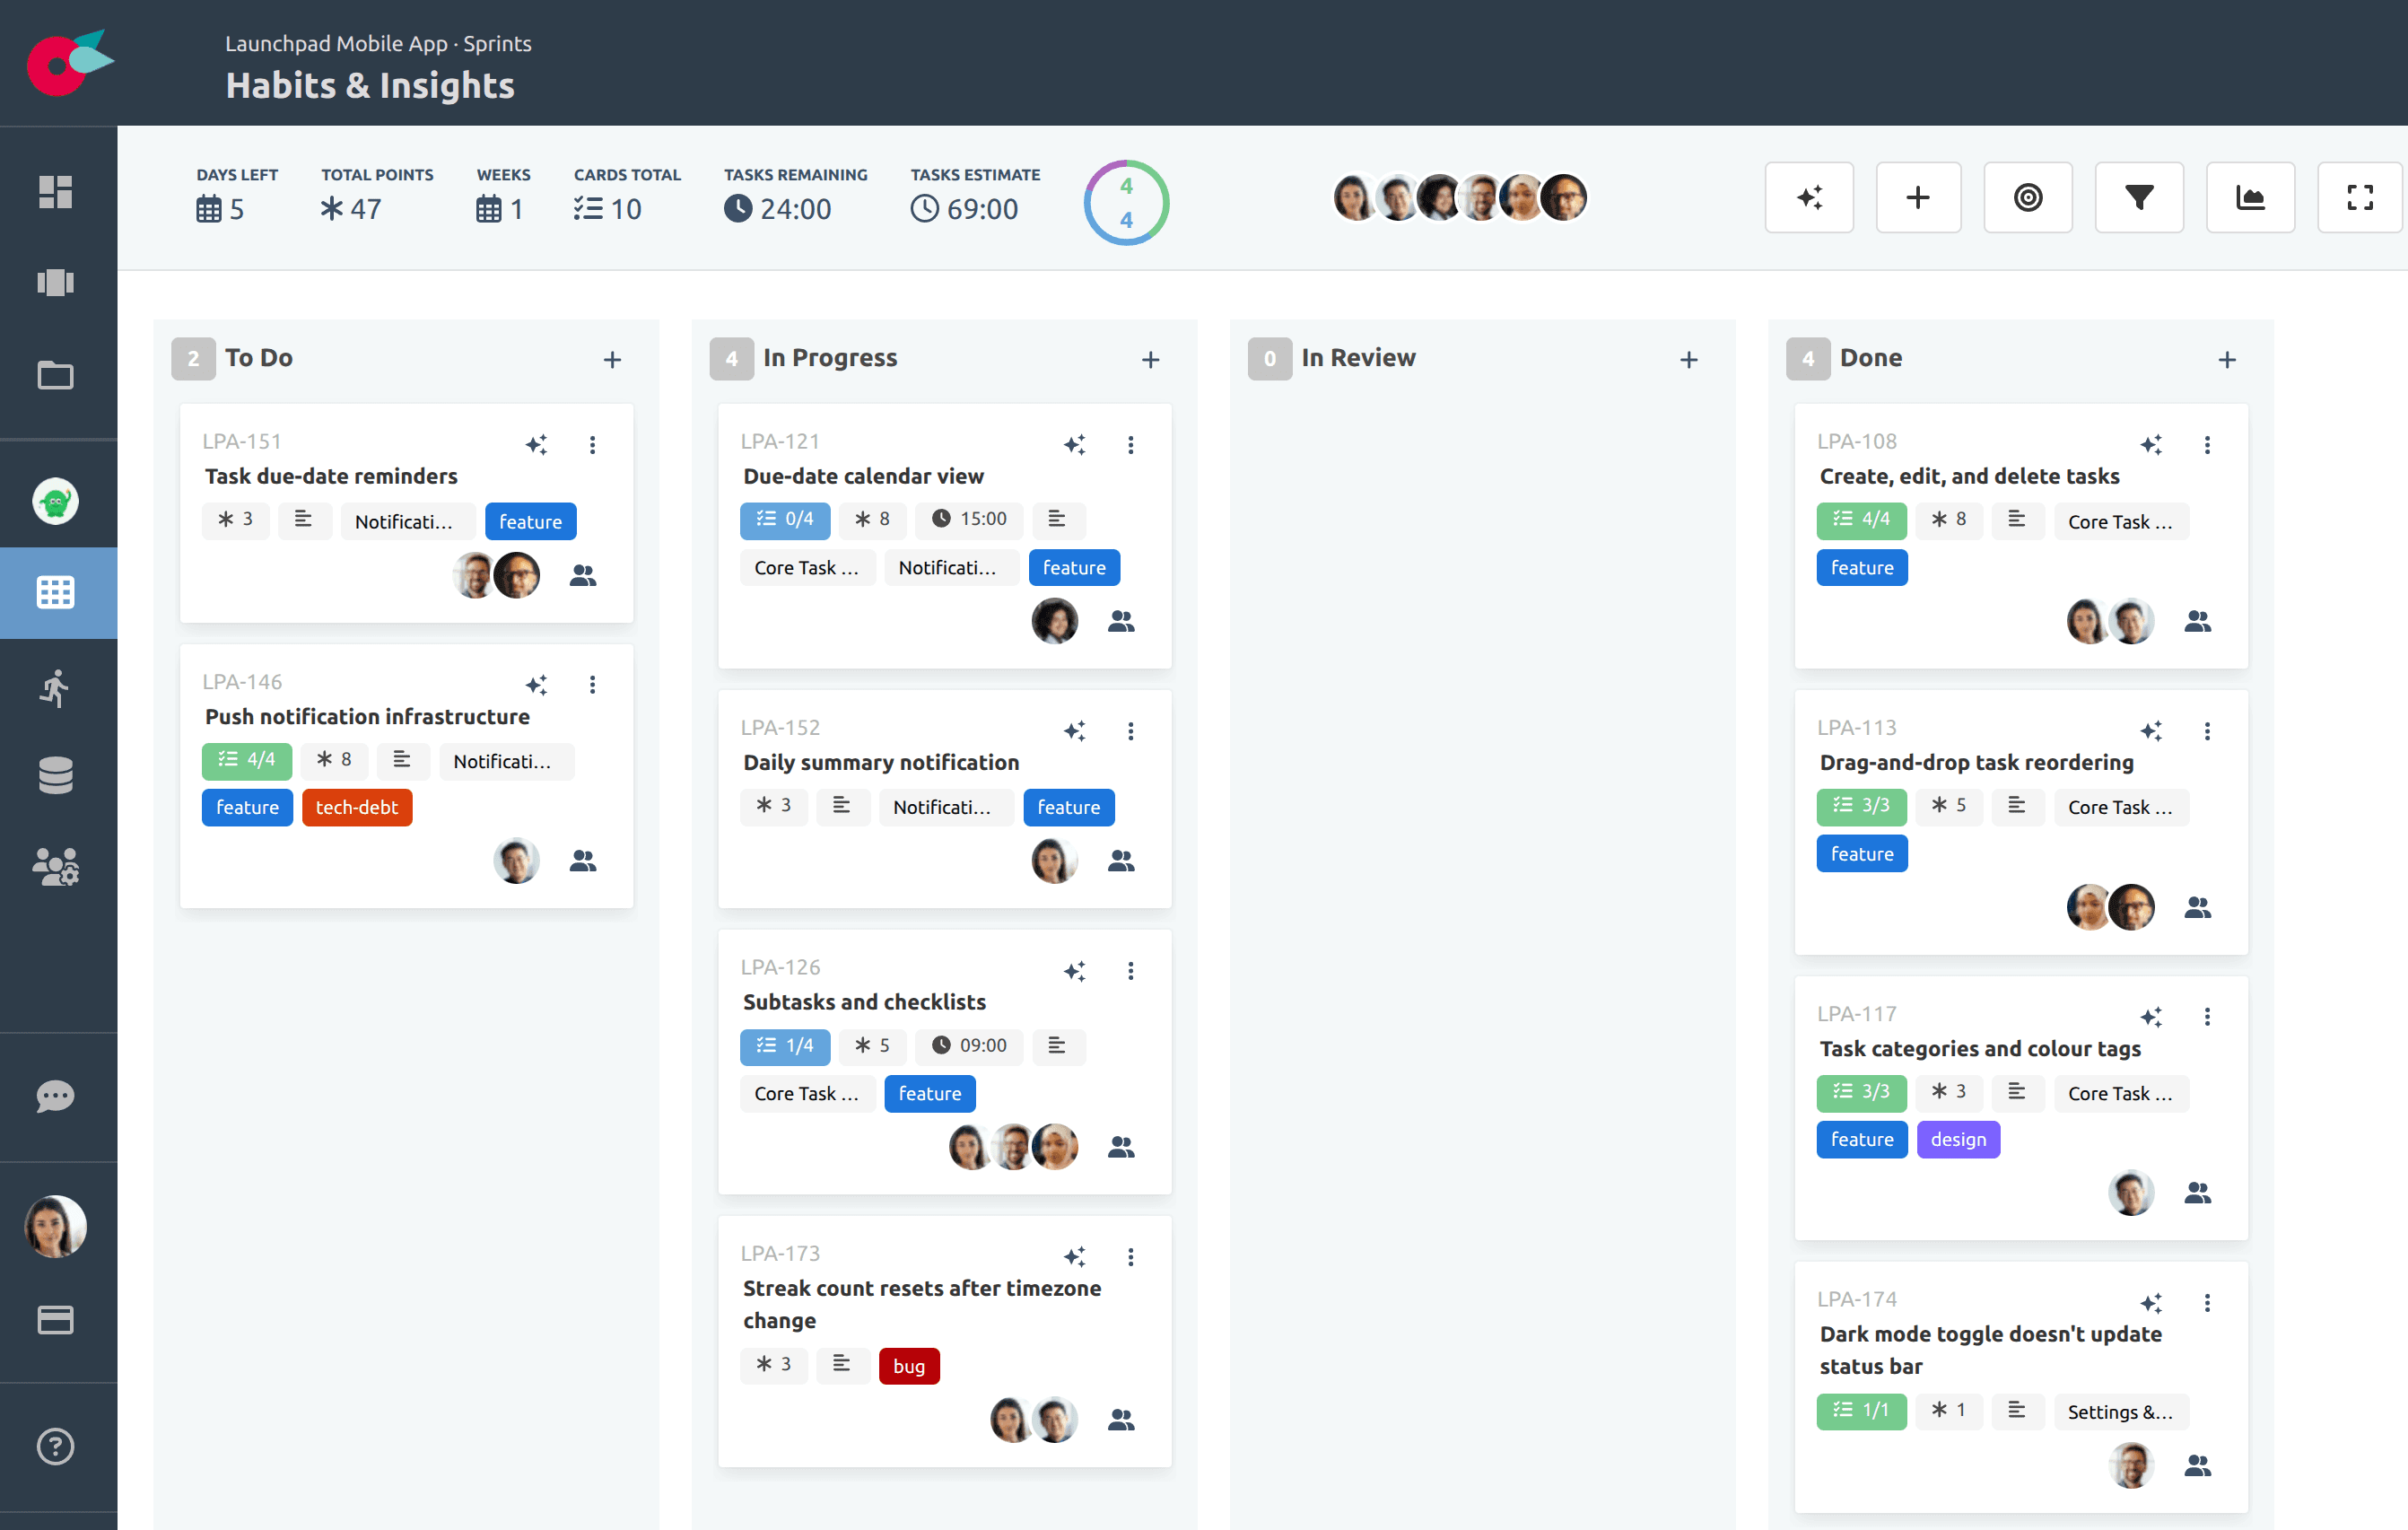The image size is (2408, 1530).
Task: Open the options menu on LPA-151
Action: pos(593,445)
